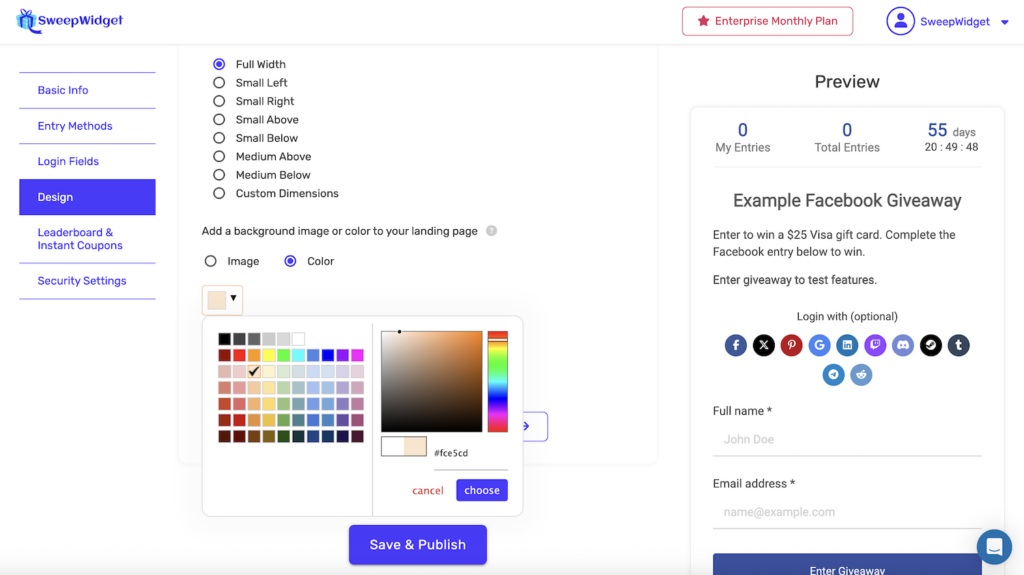Click the Reddit login icon
This screenshot has width=1024, height=575.
(x=861, y=375)
